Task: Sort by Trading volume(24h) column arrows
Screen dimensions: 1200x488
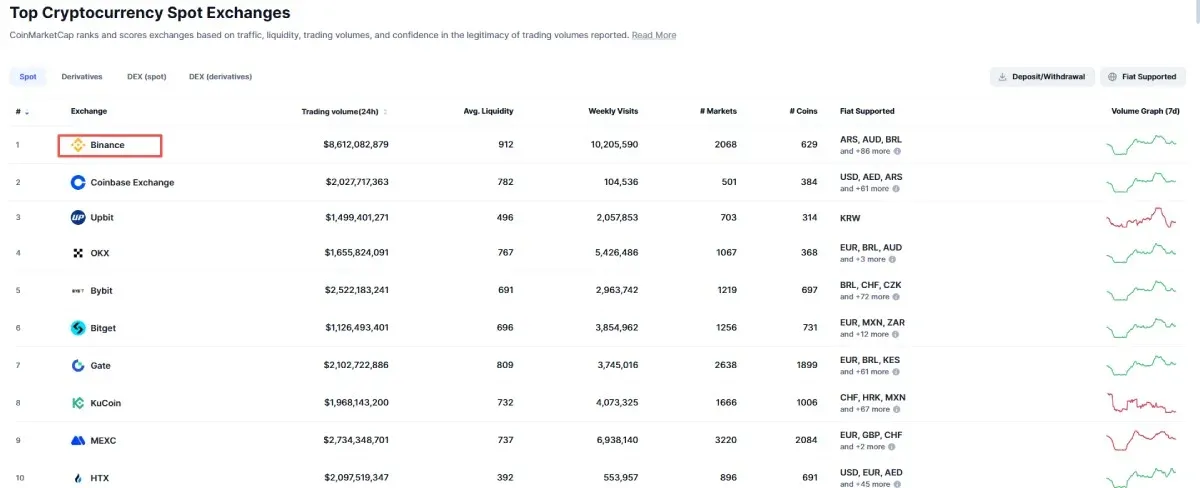Action: [x=385, y=112]
